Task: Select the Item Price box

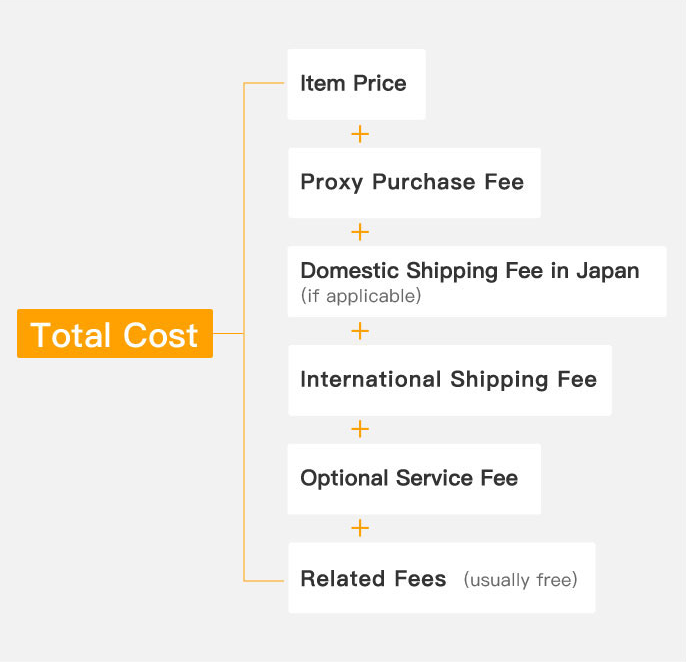Action: tap(356, 84)
